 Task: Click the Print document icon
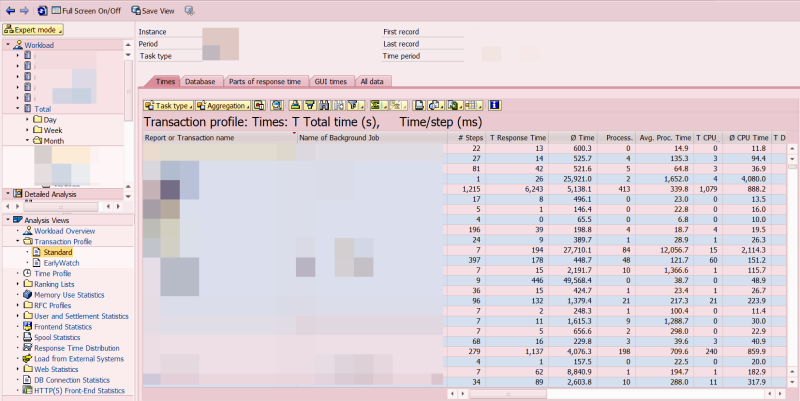[x=419, y=106]
